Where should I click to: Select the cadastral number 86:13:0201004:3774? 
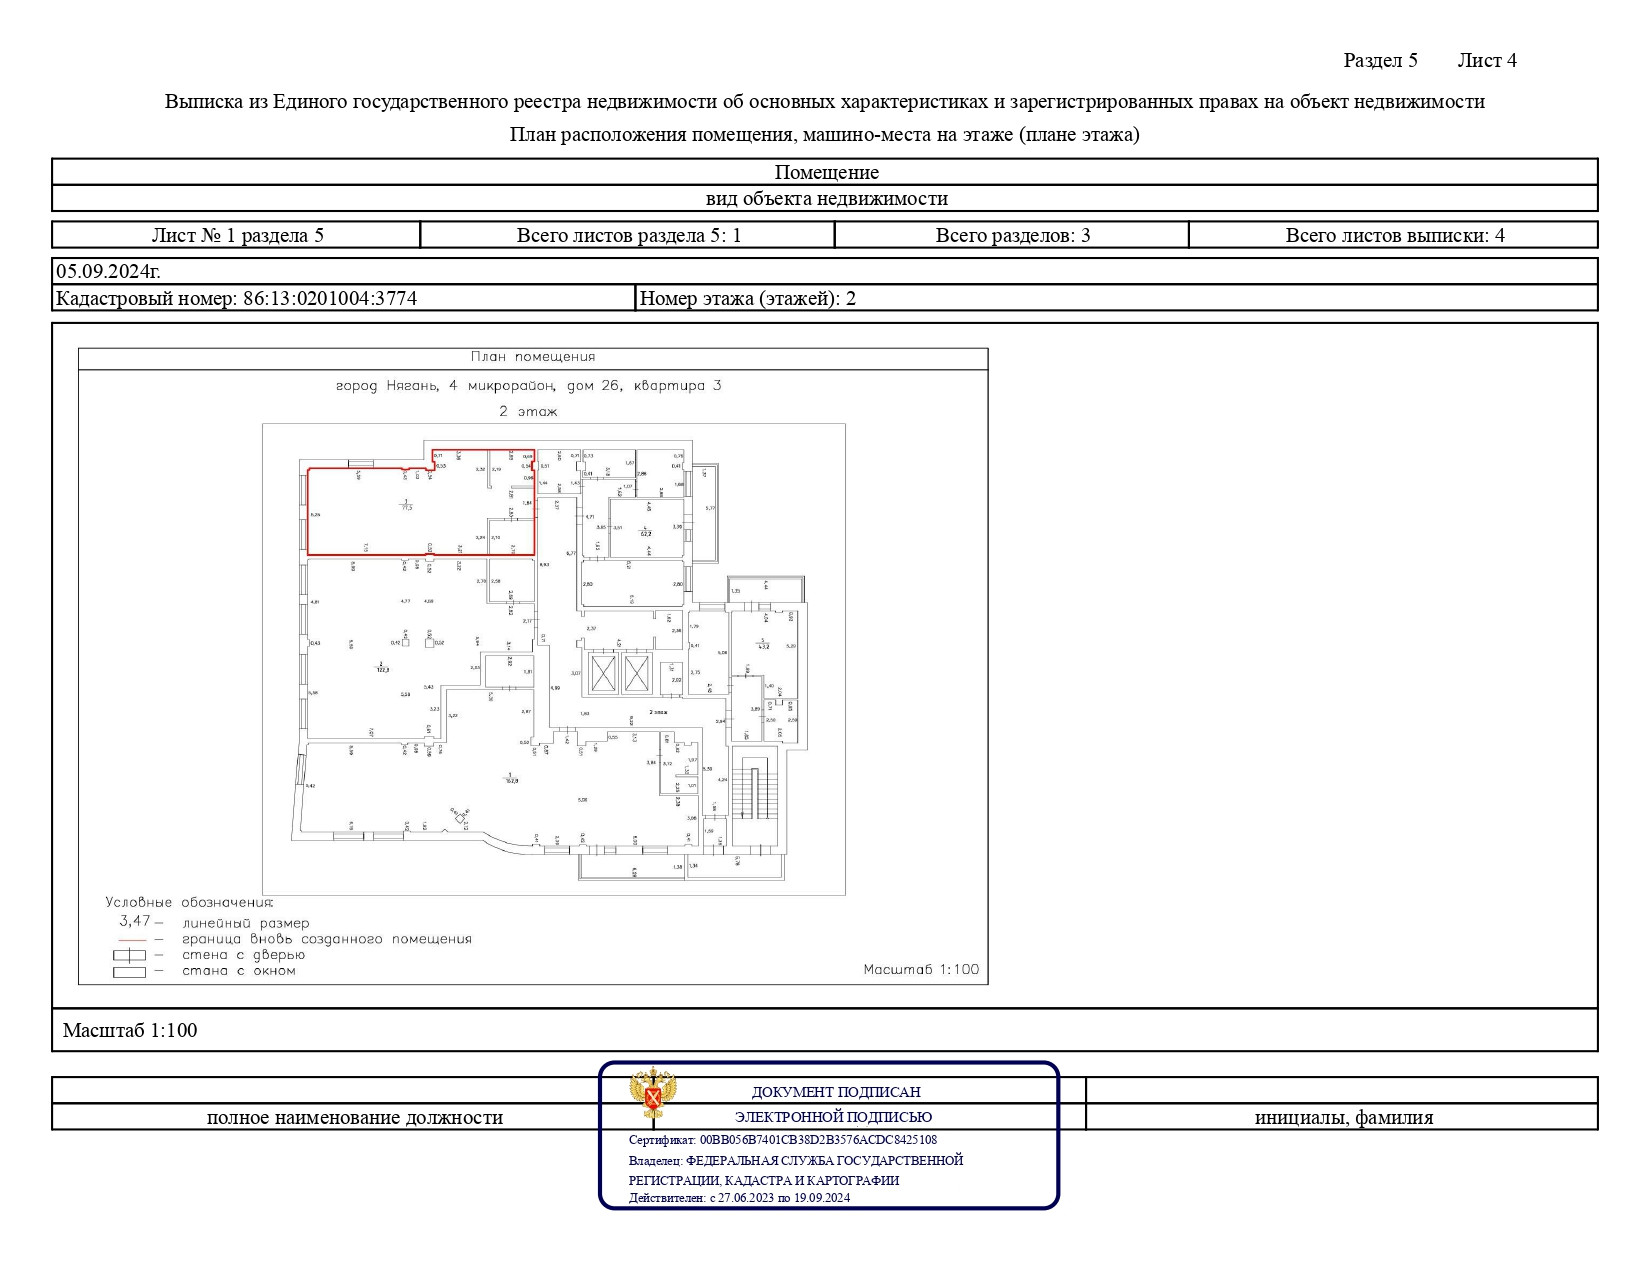point(330,298)
